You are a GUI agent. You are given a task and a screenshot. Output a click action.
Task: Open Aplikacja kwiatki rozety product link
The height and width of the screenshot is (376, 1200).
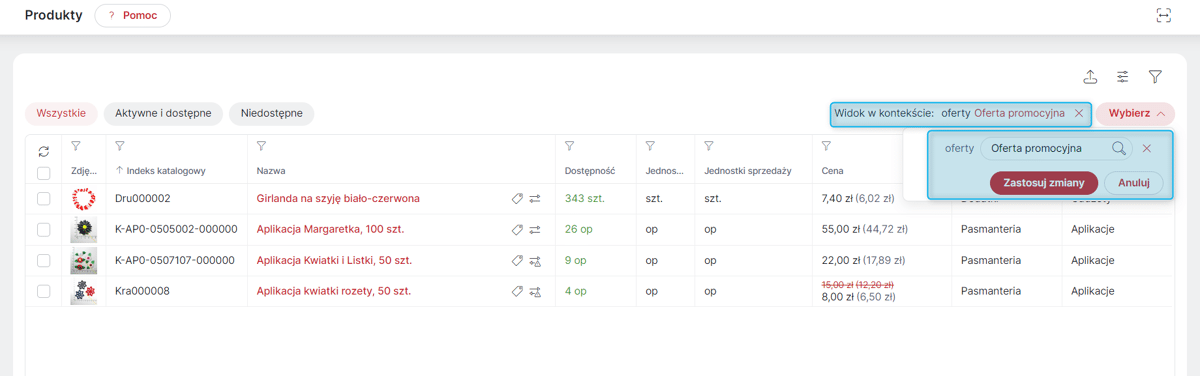[x=334, y=292]
